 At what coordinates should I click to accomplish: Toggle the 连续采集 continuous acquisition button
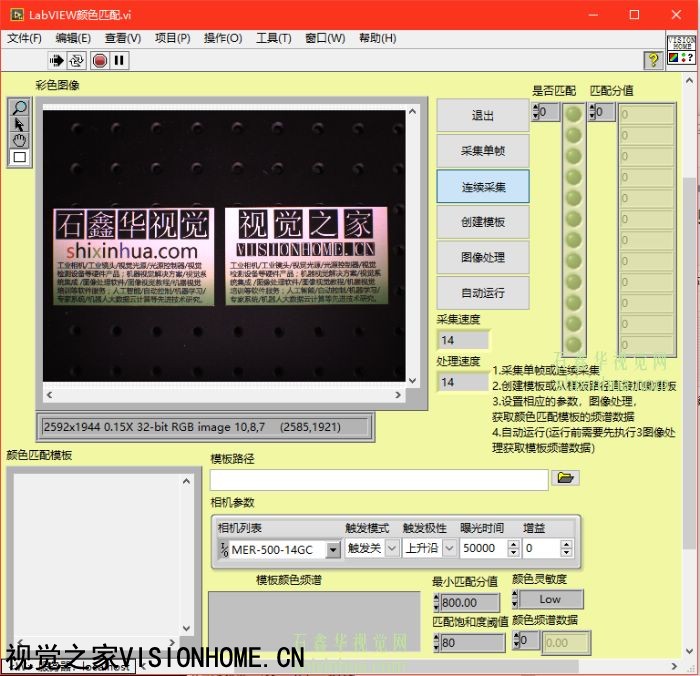[x=483, y=186]
